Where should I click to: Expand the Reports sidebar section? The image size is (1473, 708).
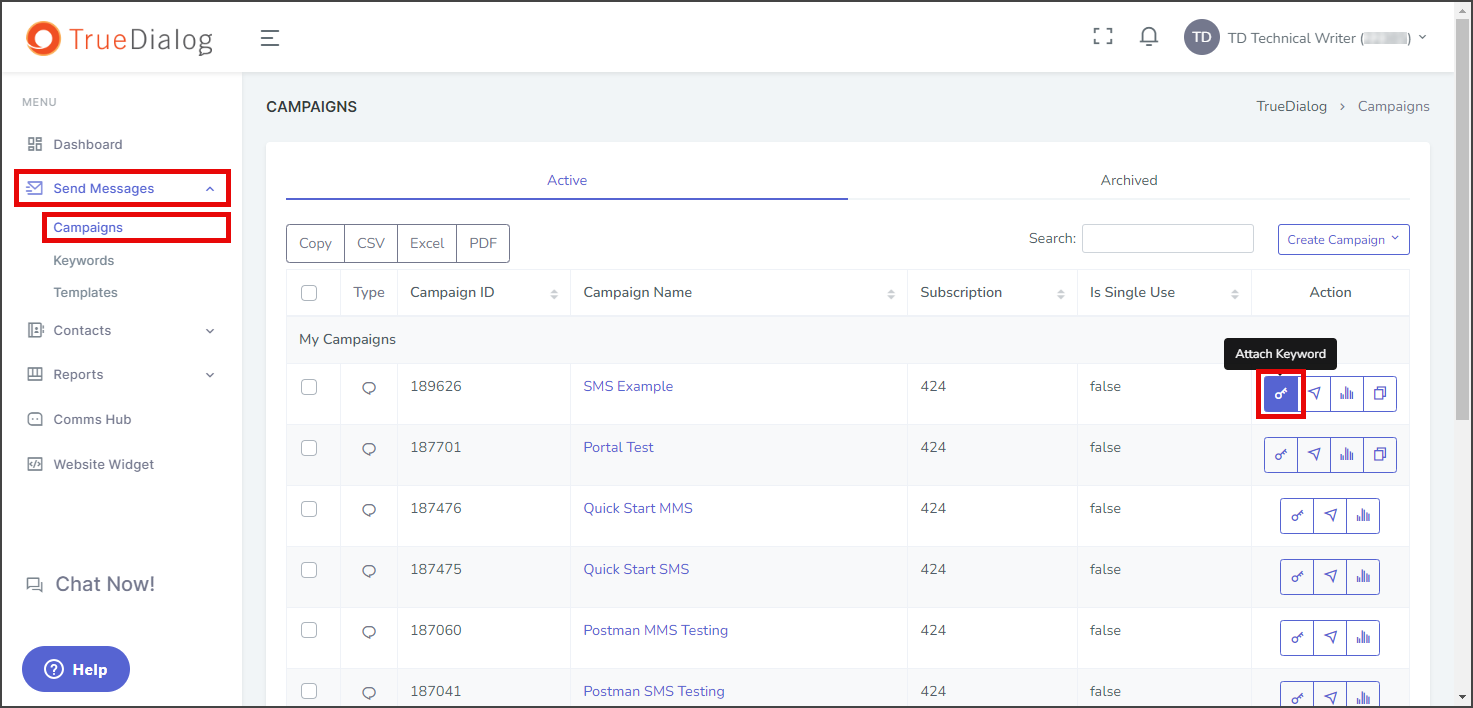click(x=122, y=374)
